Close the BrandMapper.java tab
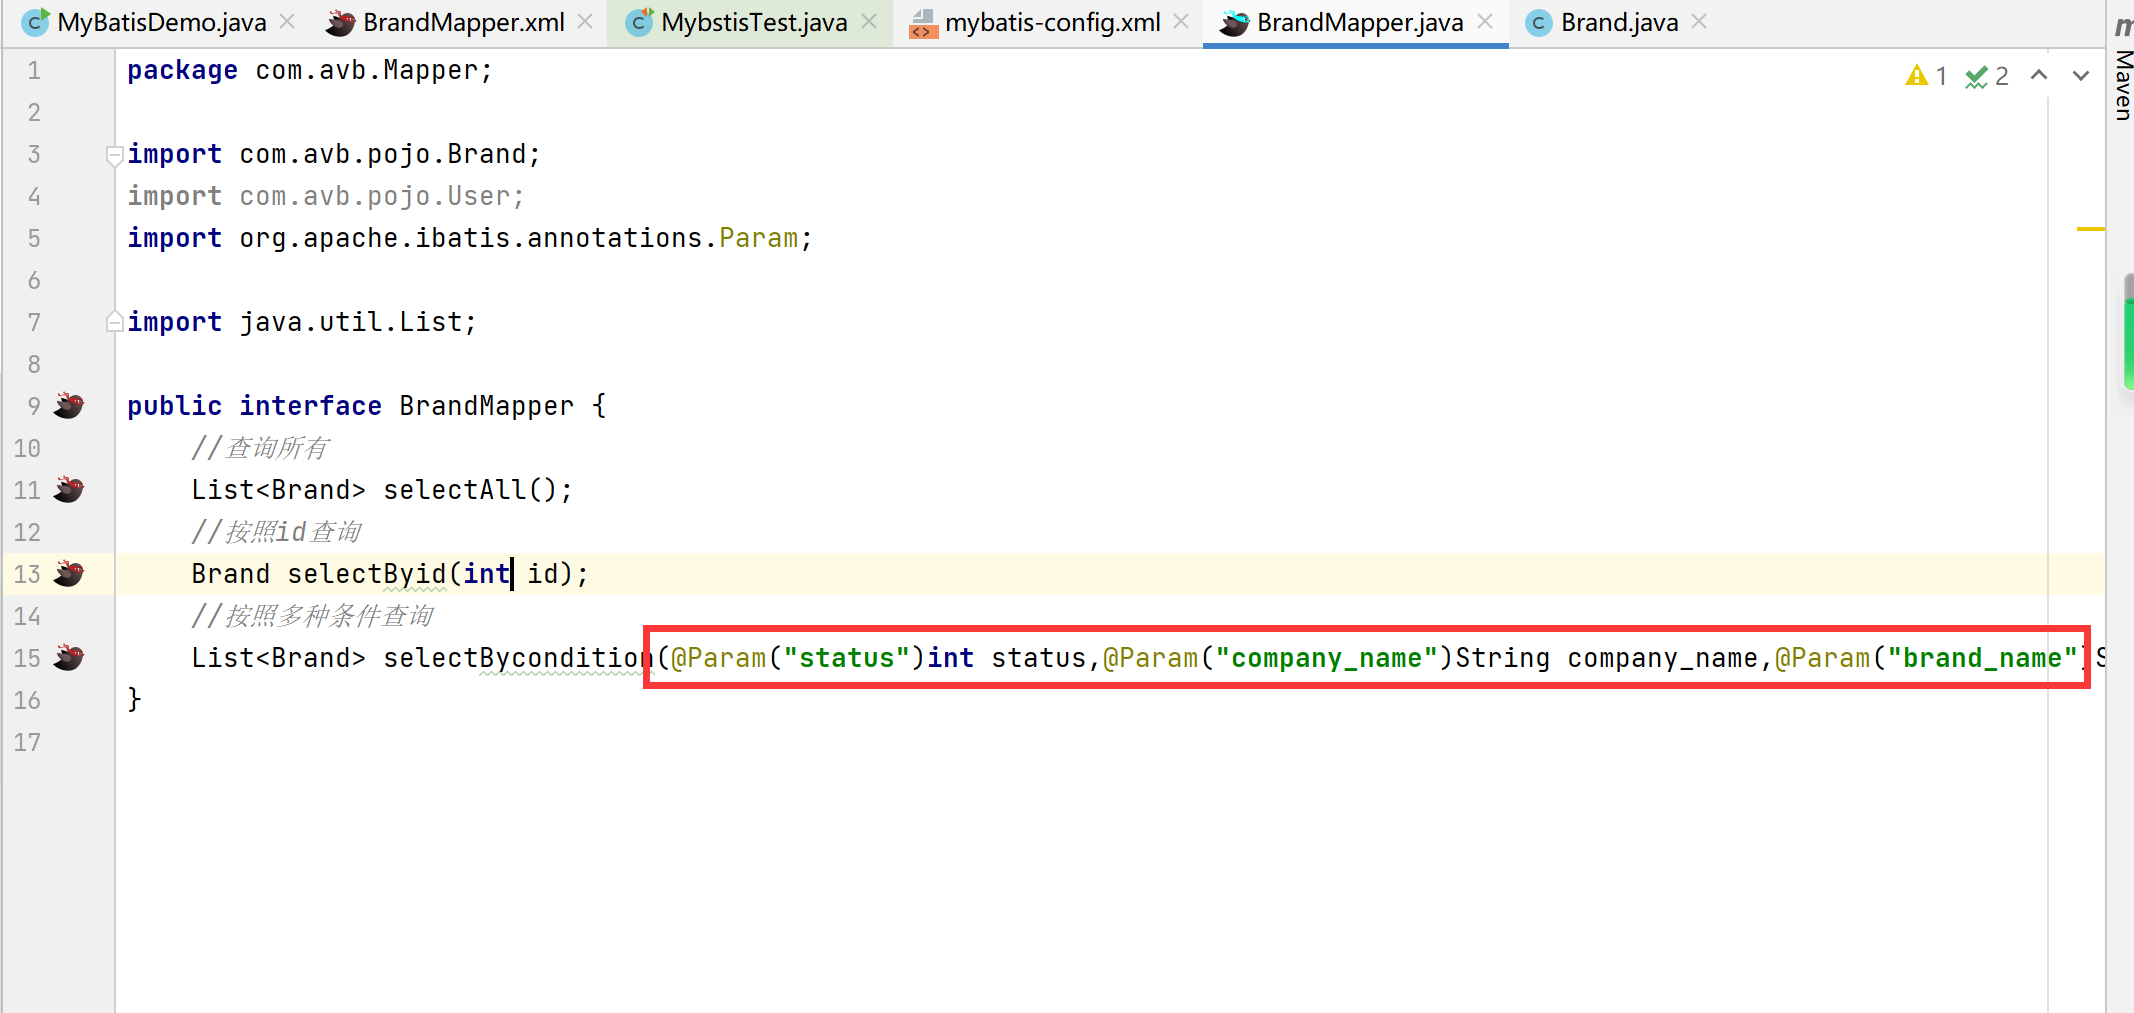This screenshot has height=1013, width=2134. point(1485,21)
